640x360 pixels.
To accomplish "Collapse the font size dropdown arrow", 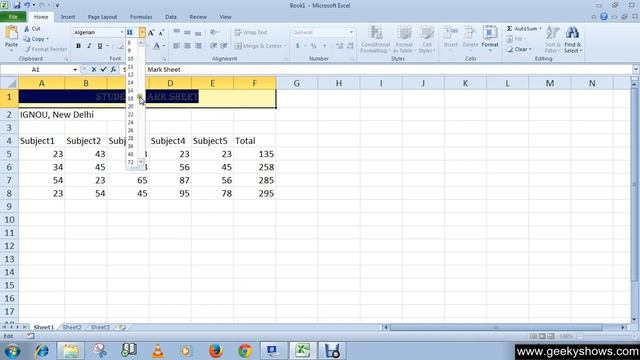I will (x=142, y=32).
